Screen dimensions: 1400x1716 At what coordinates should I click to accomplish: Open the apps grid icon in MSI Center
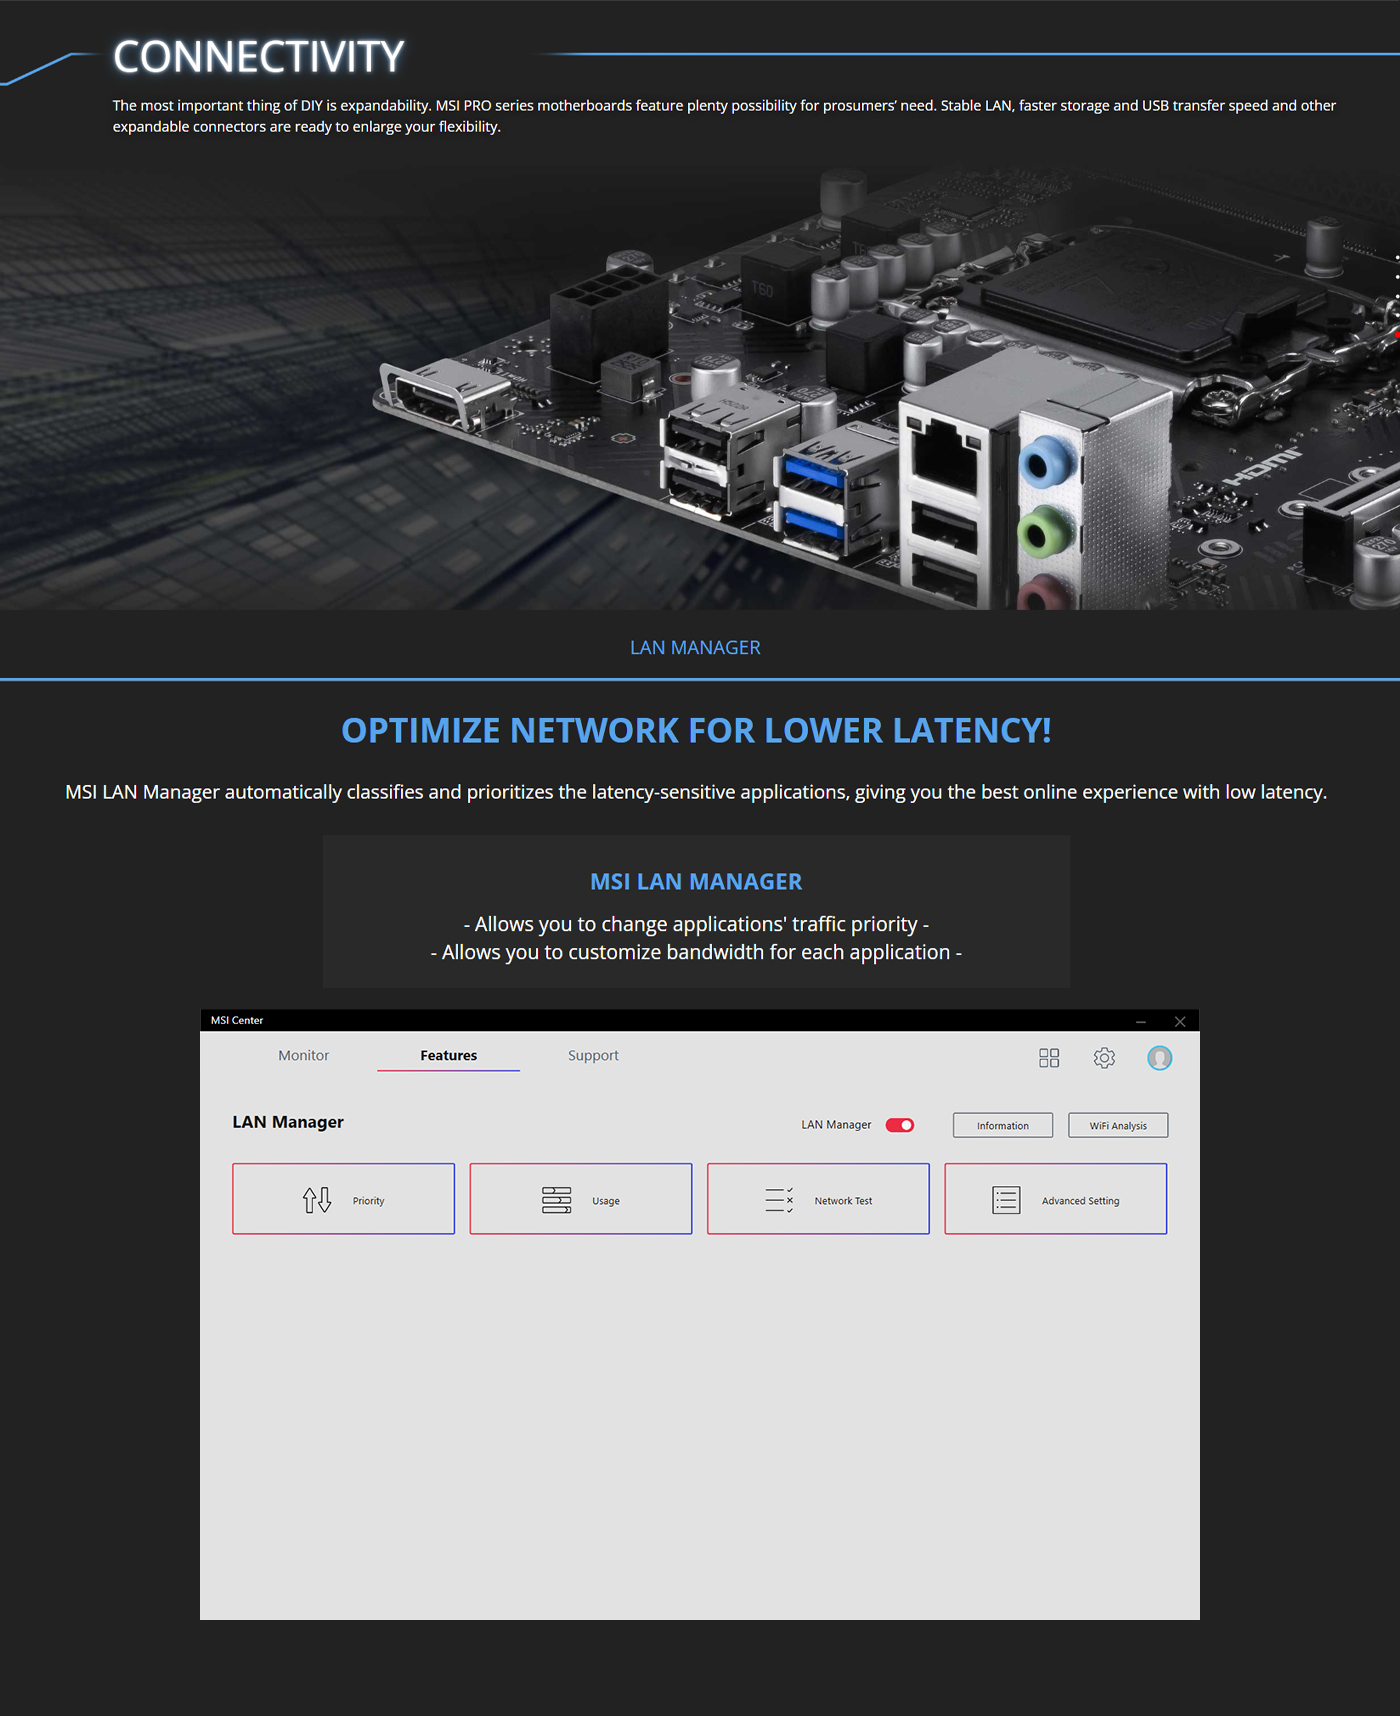click(1049, 1058)
